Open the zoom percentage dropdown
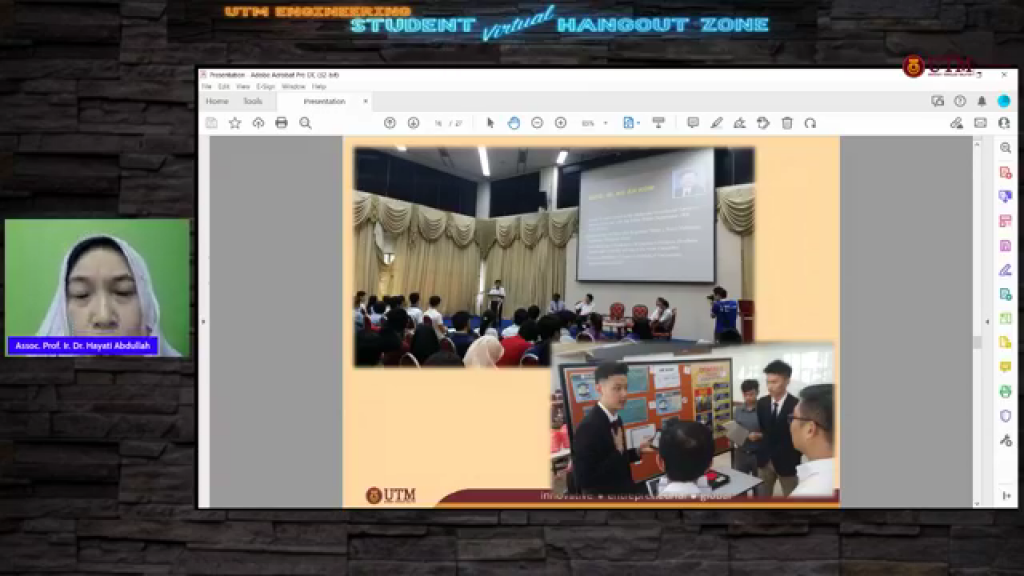Viewport: 1024px width, 576px height. point(605,124)
